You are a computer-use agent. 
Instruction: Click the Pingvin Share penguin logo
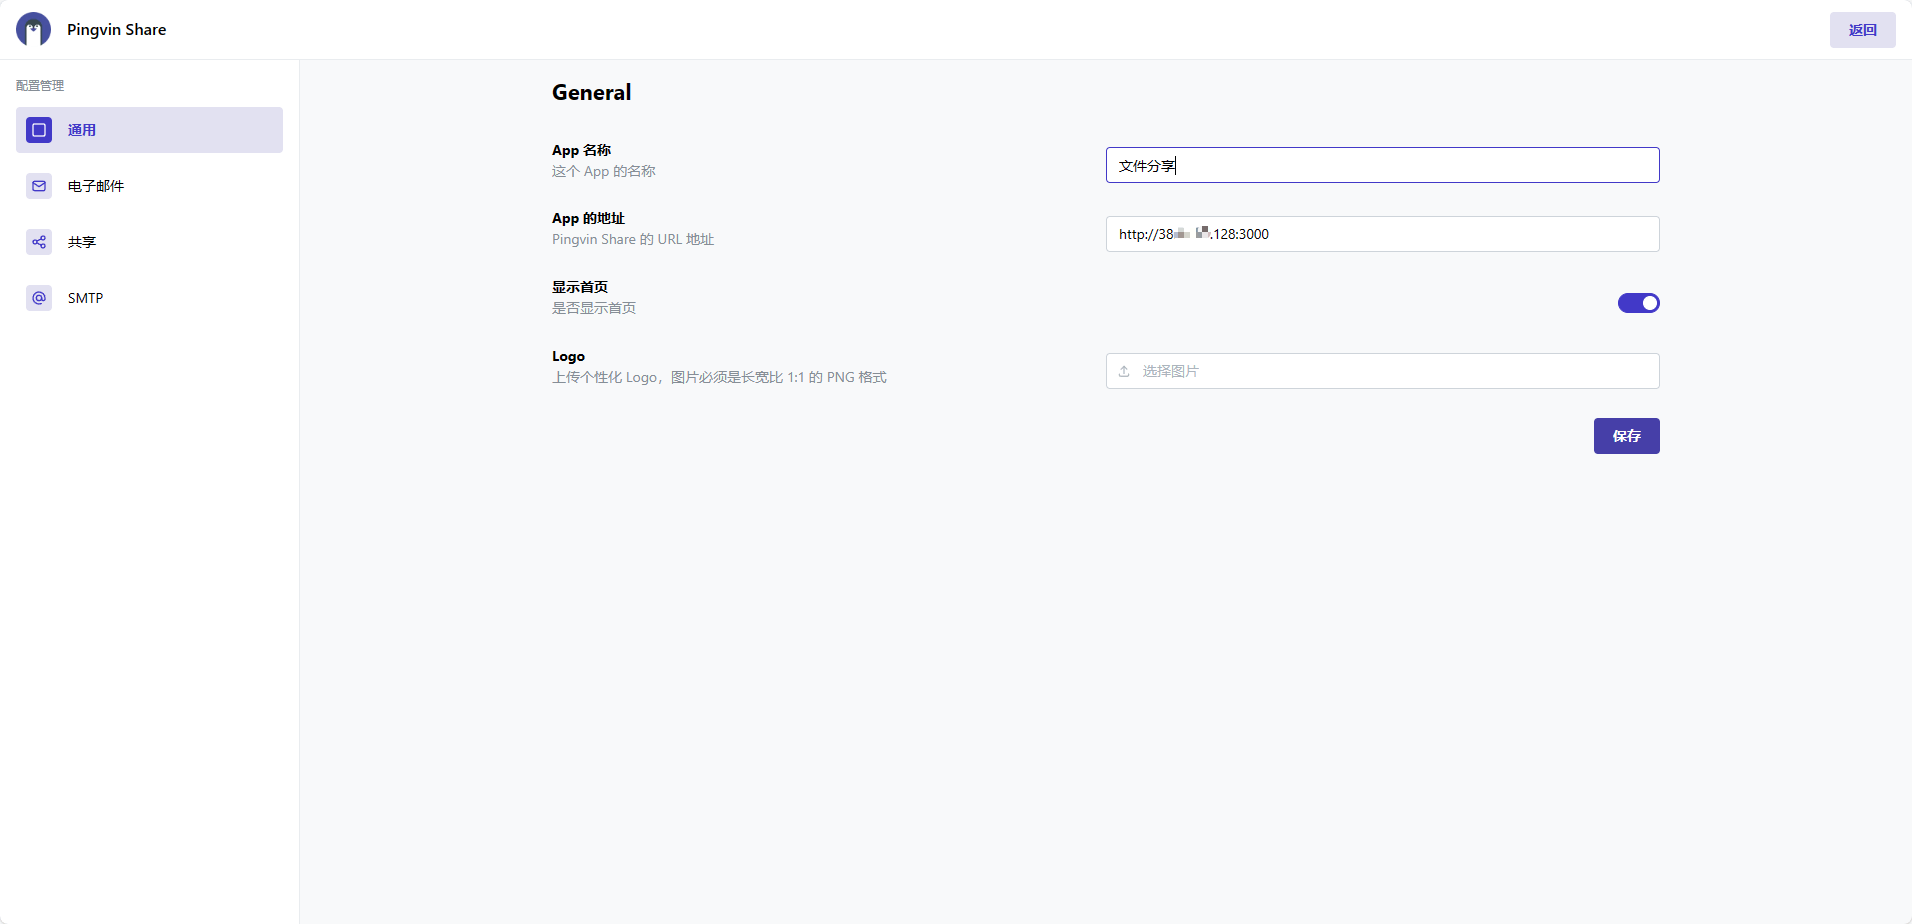(33, 30)
